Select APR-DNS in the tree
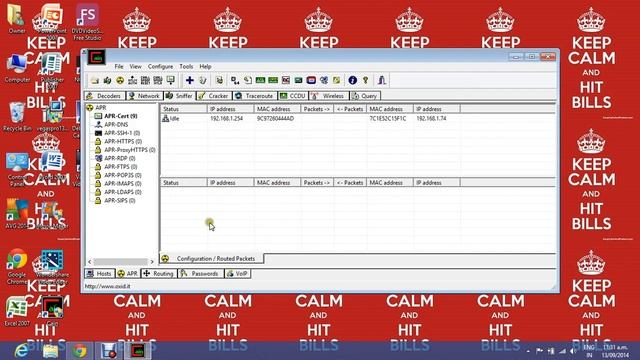The height and width of the screenshot is (360, 640). [x=111, y=124]
